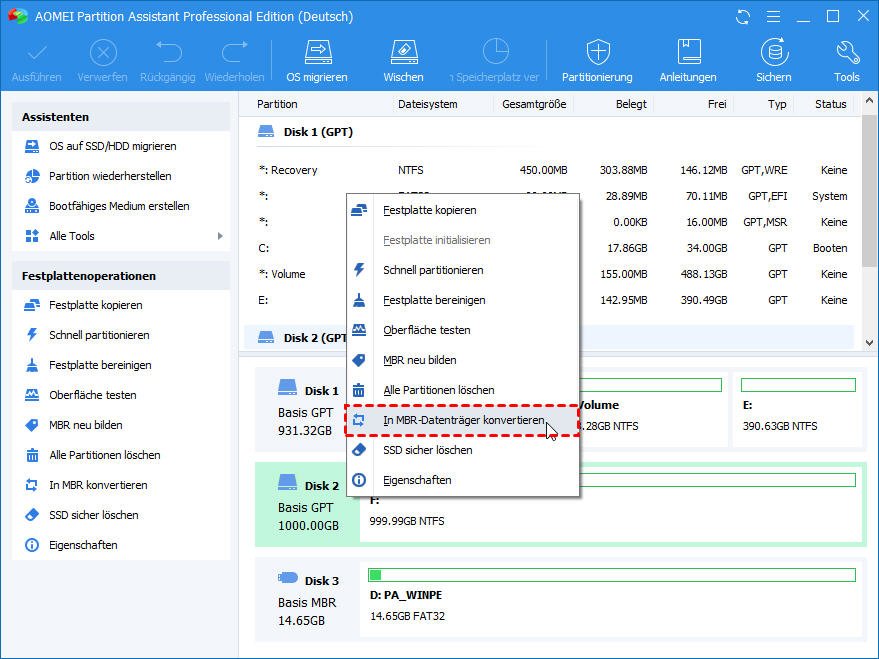Click sidebar Eigenschaften info icon

click(x=32, y=545)
